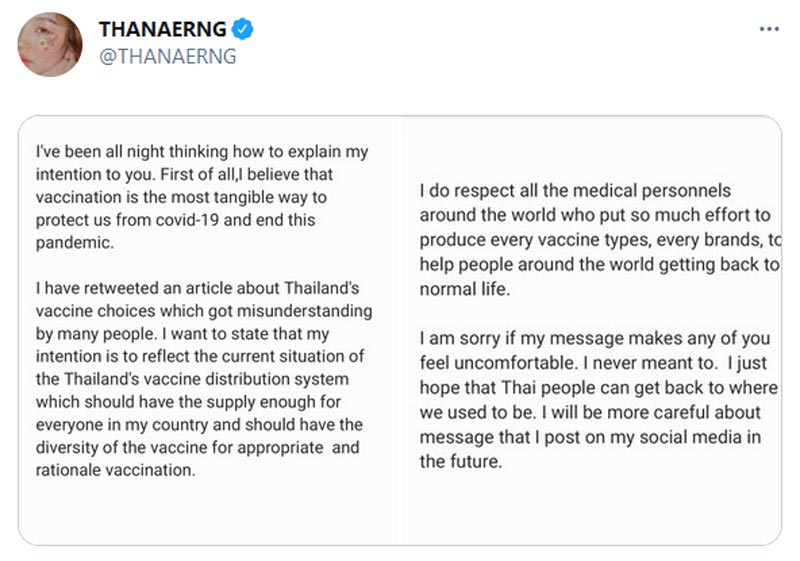Open THANAERNG's profile avatar picture
Viewport: 800px width, 561px height.
pyautogui.click(x=50, y=44)
